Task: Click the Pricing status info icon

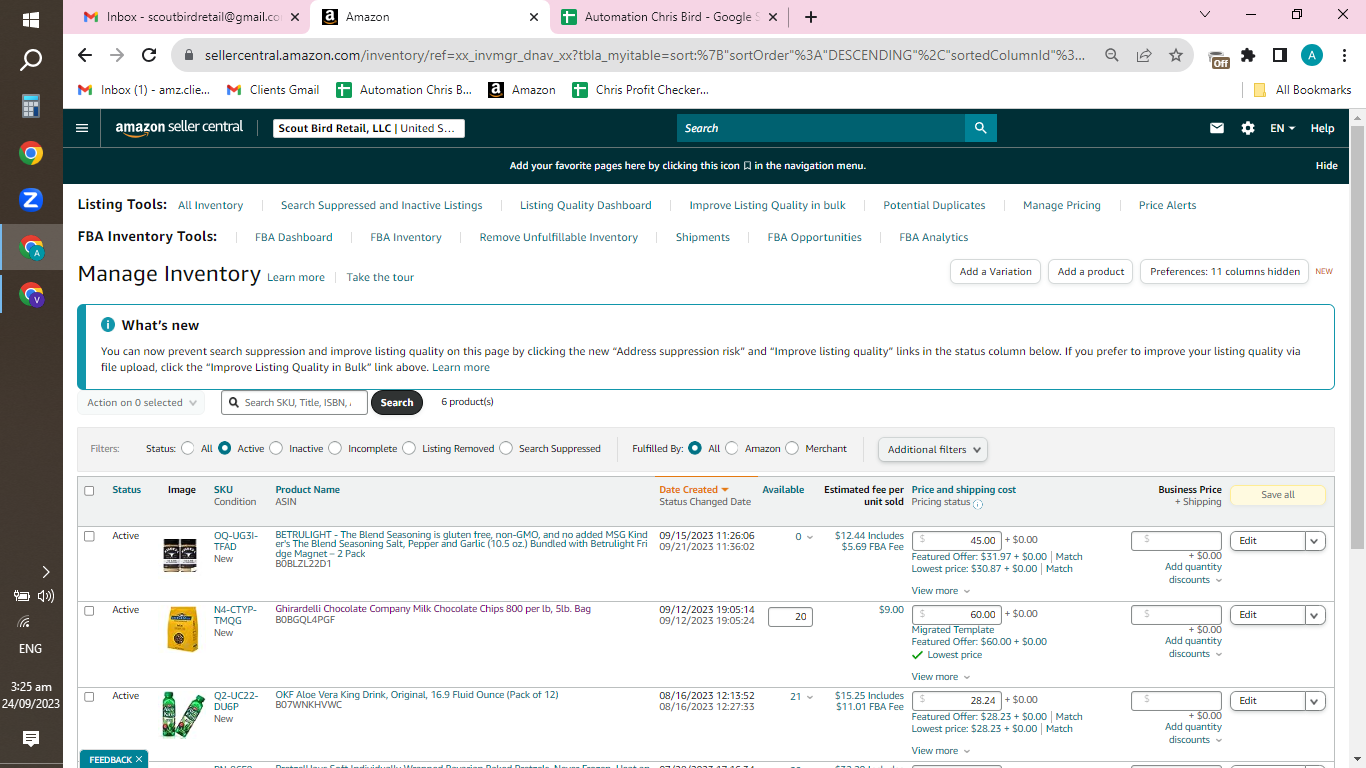Action: [x=978, y=504]
